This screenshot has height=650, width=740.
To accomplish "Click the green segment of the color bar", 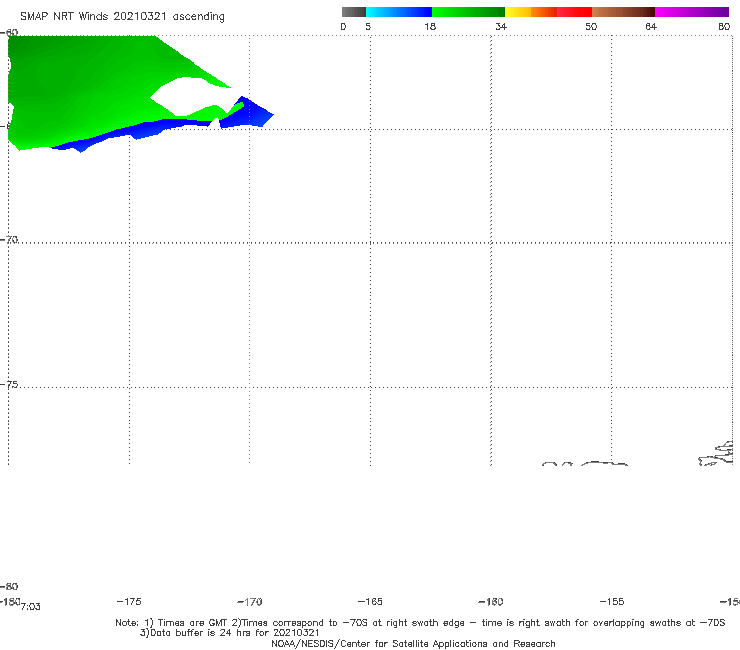I will (468, 12).
